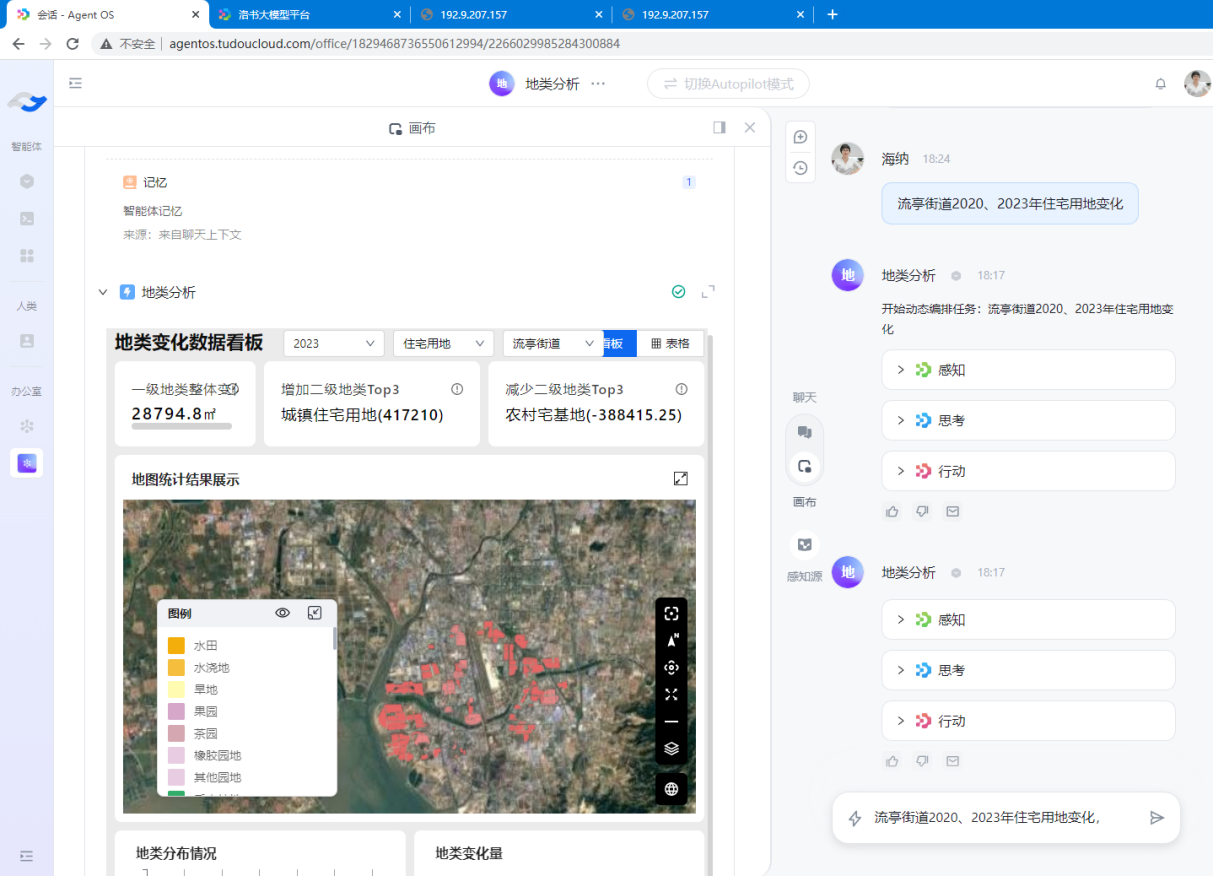Expand 思考 step in first reply
This screenshot has width=1213, height=876.
tap(1028, 420)
